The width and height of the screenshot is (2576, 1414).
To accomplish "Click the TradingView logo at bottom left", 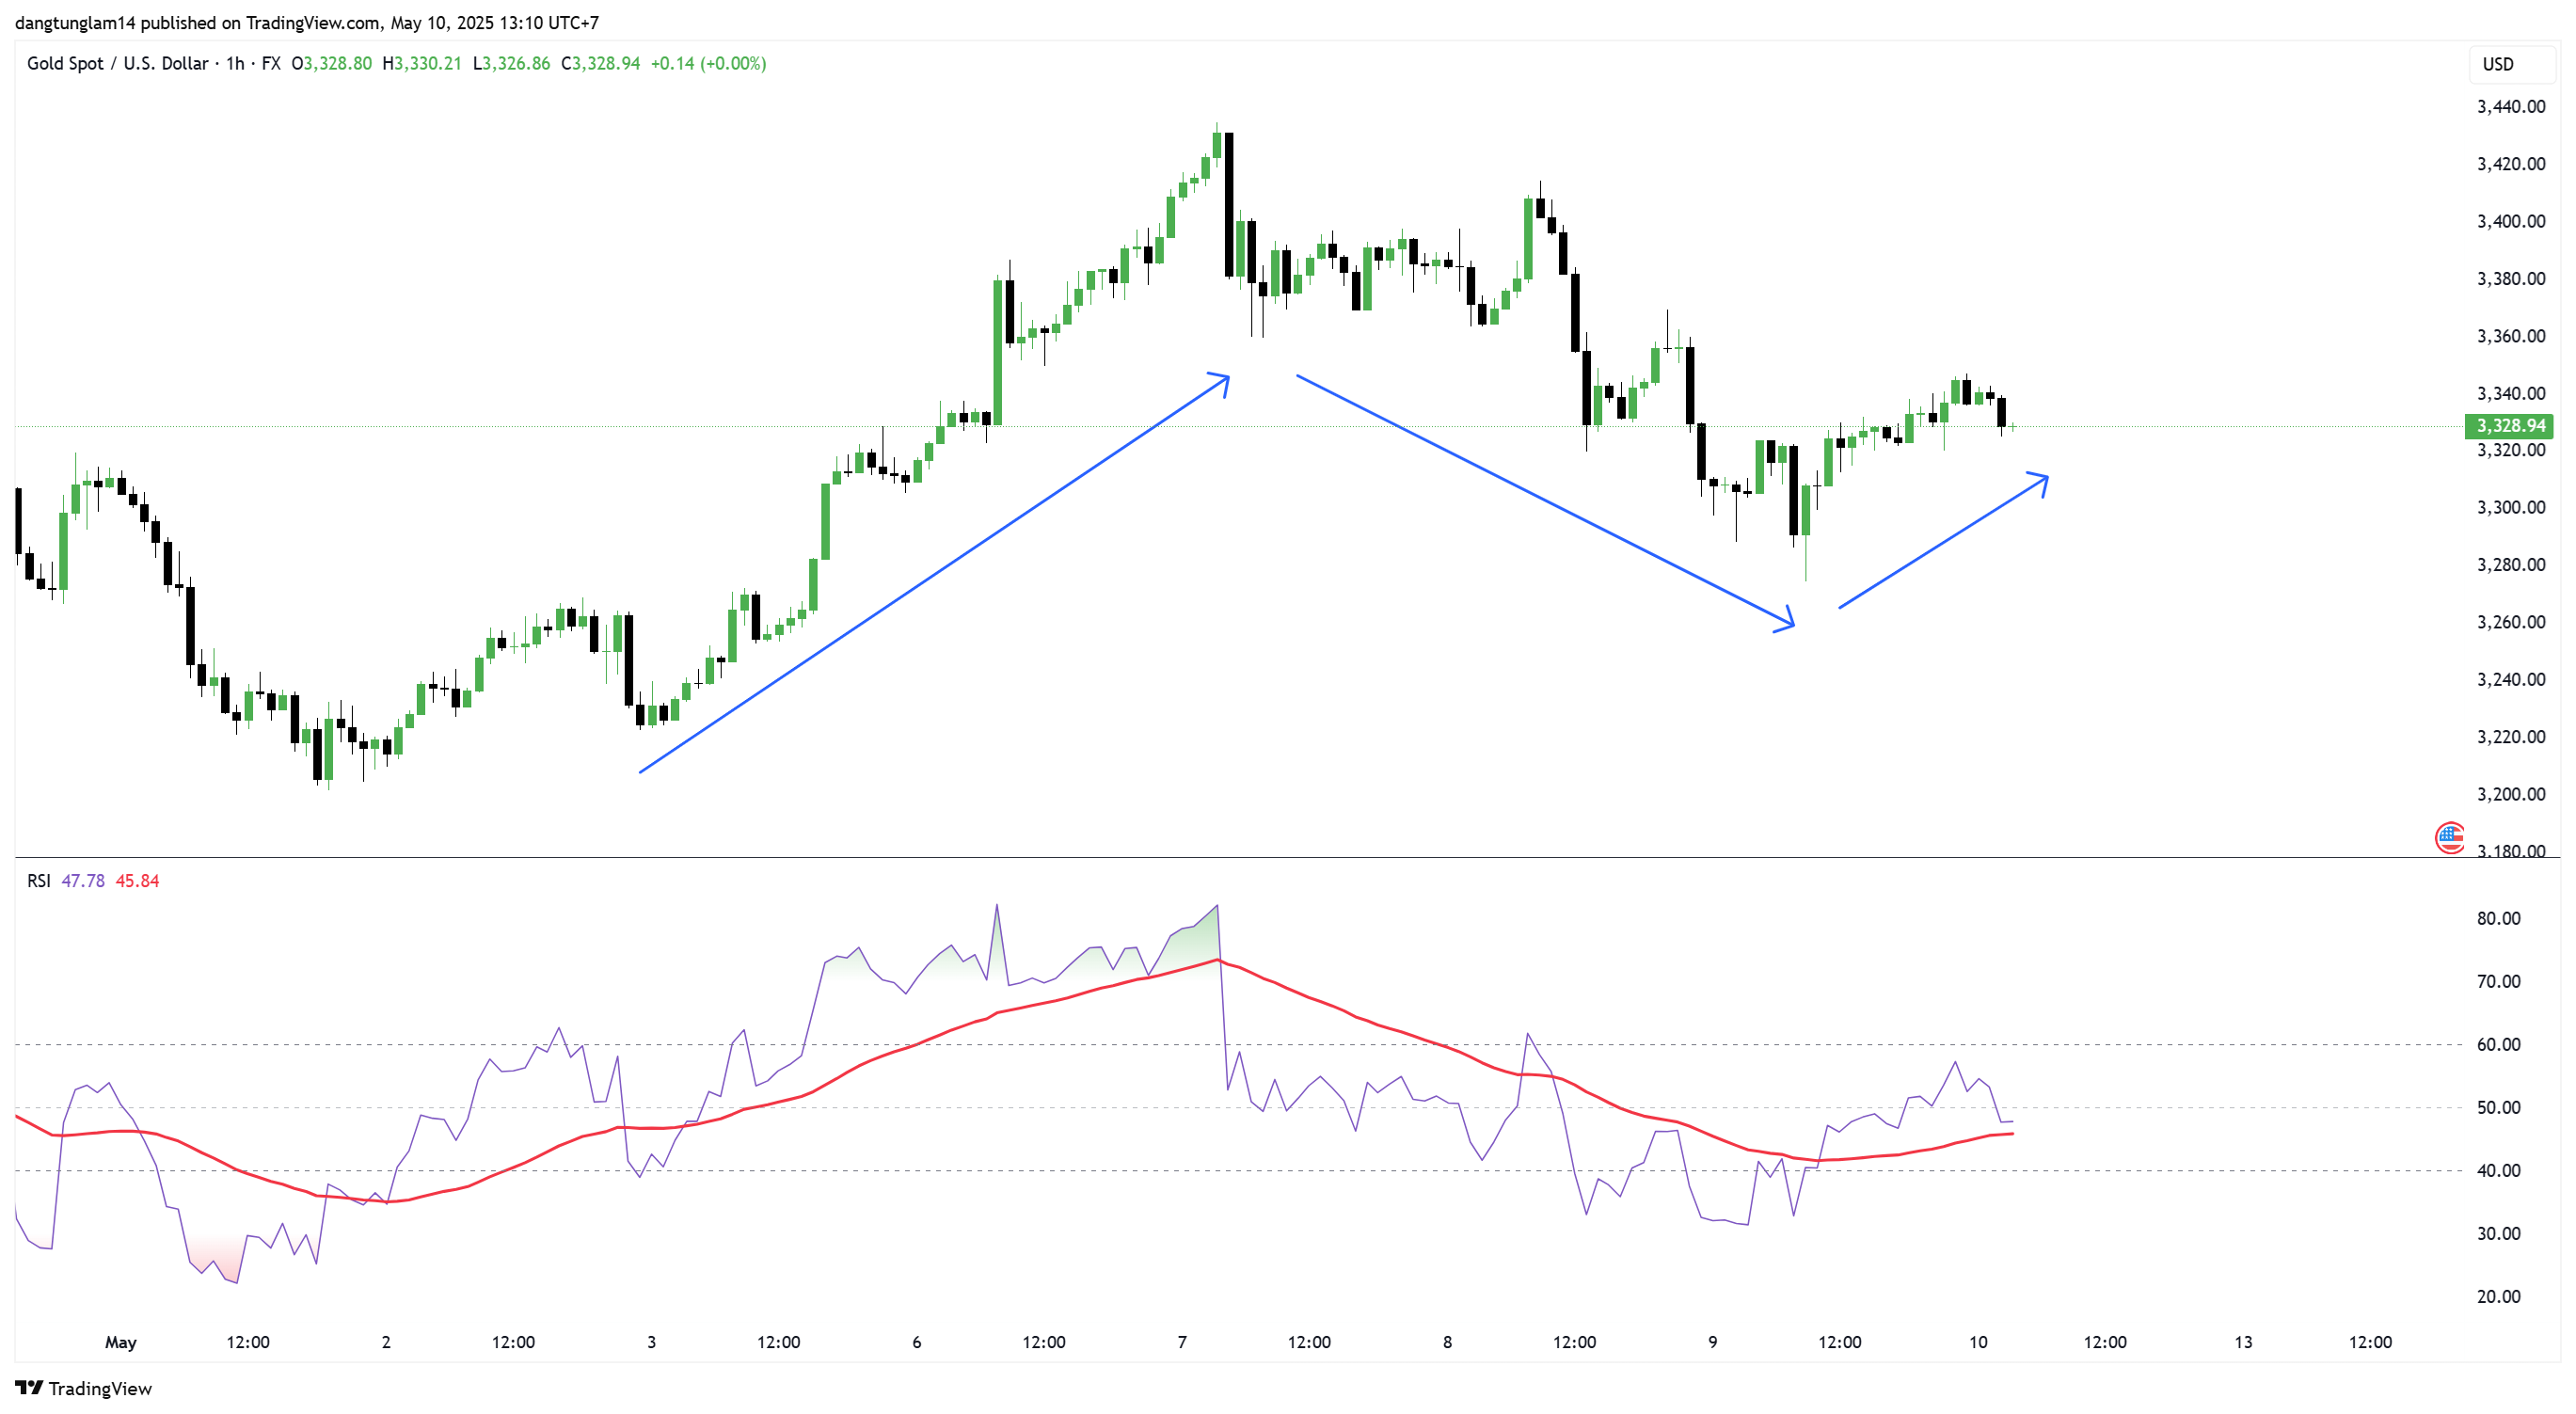I will [84, 1388].
